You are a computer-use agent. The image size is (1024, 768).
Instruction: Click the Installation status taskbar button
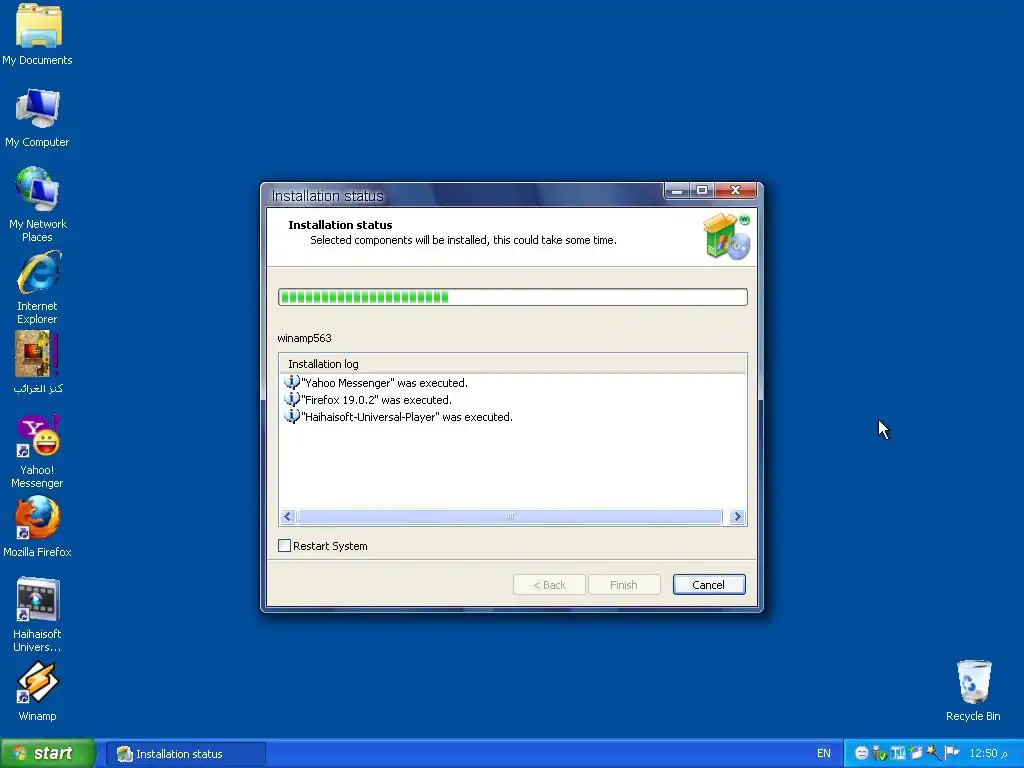(186, 754)
